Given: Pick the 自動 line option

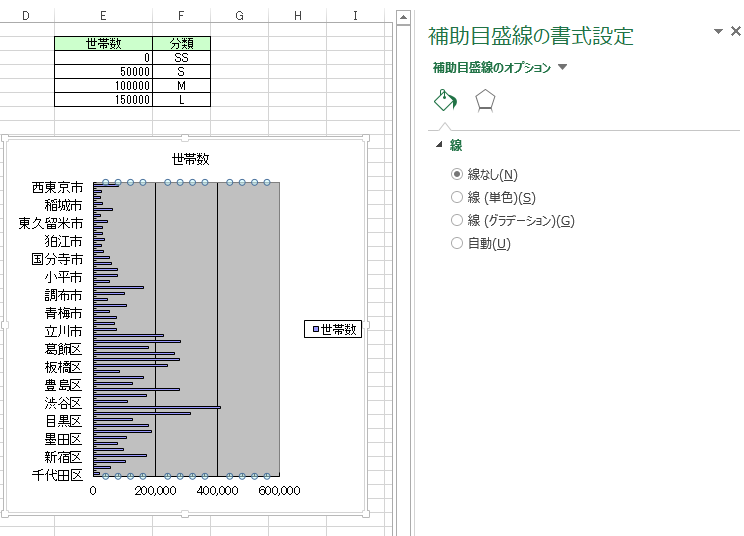Looking at the screenshot, I should point(458,243).
